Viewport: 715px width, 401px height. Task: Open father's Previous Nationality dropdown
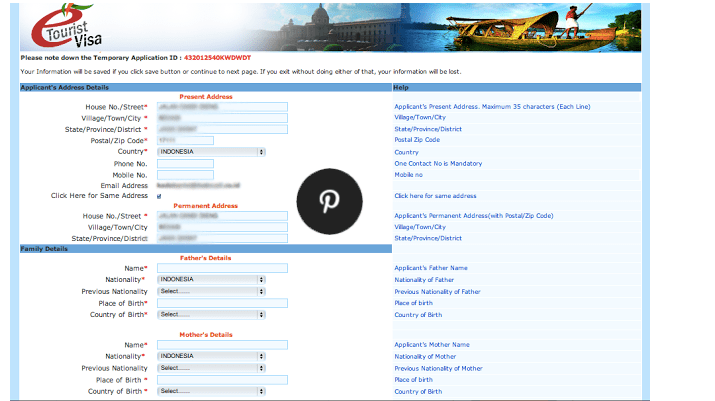pyautogui.click(x=211, y=291)
